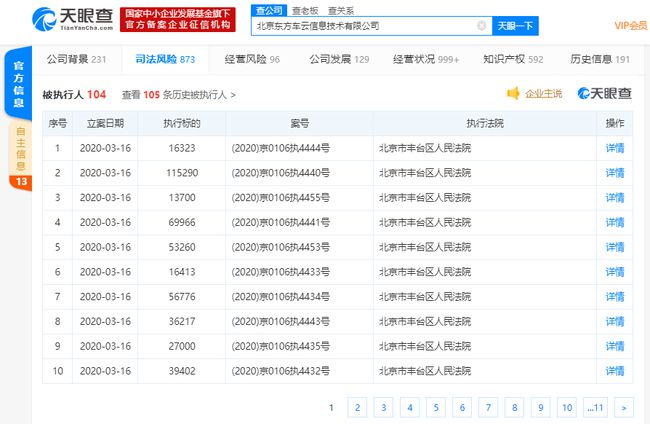Go to page 5

coord(436,407)
